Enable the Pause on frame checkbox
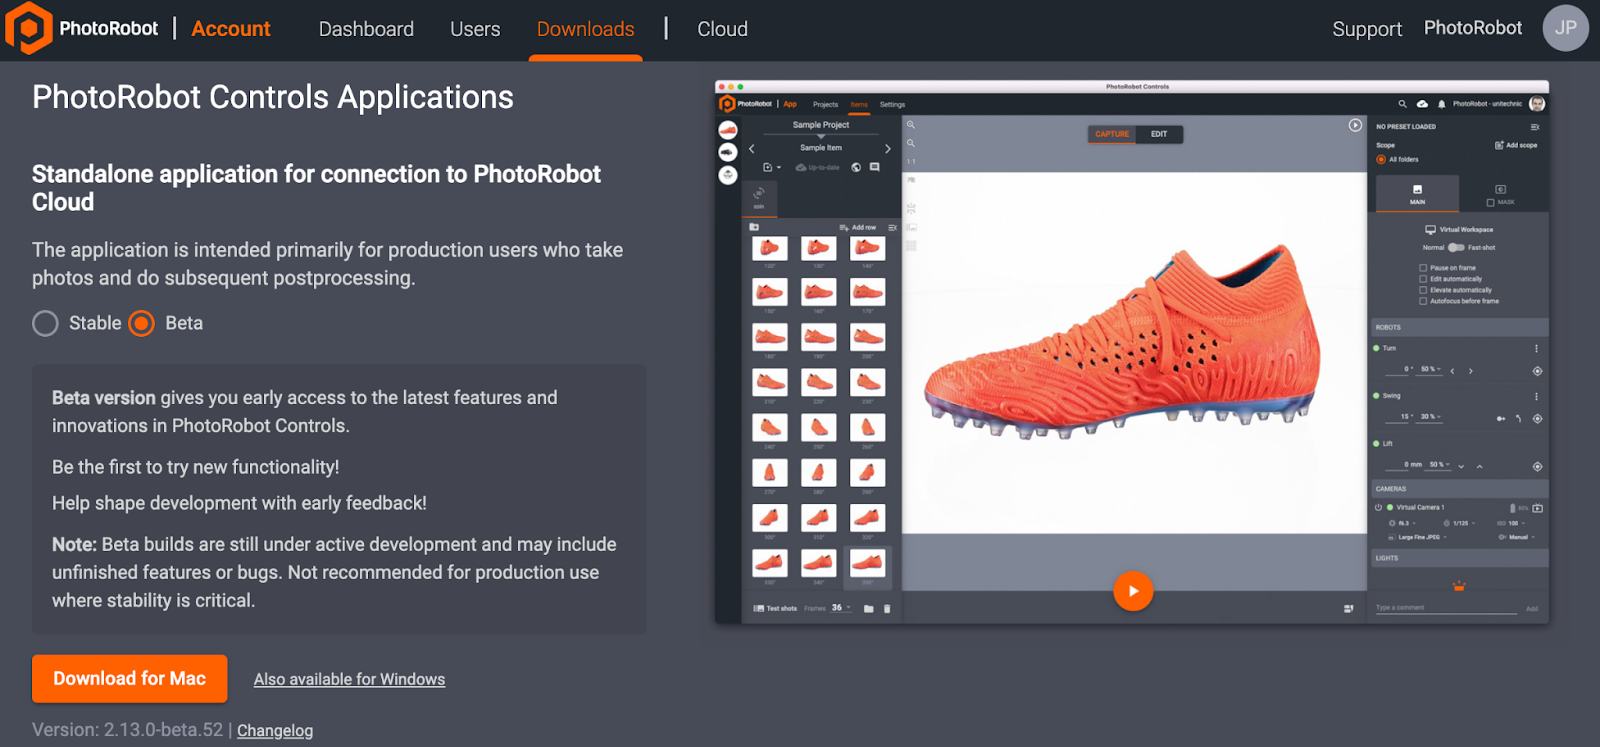This screenshot has width=1600, height=747. [1423, 268]
